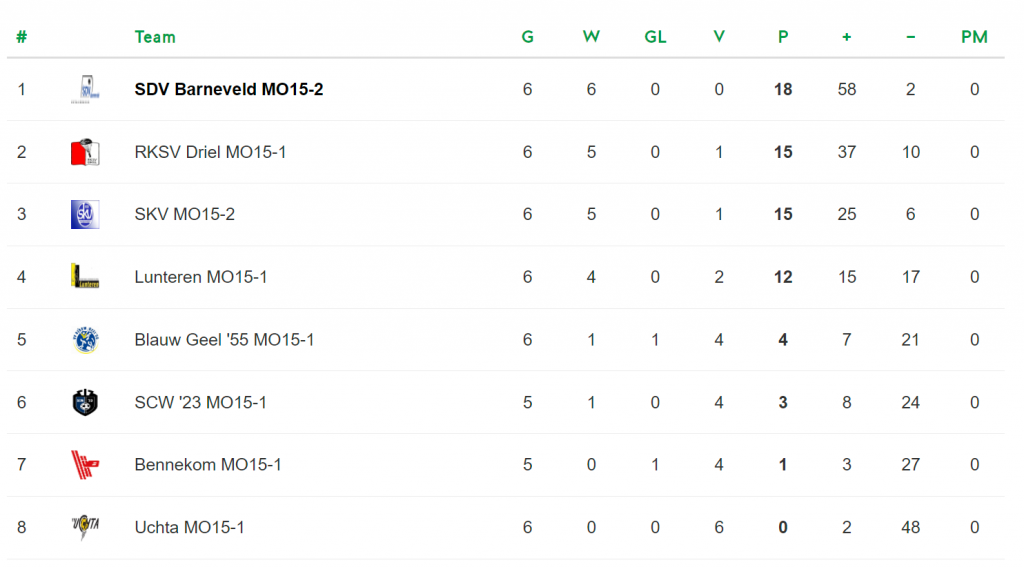Click the GL column header
The width and height of the screenshot is (1024, 567).
pyautogui.click(x=655, y=37)
